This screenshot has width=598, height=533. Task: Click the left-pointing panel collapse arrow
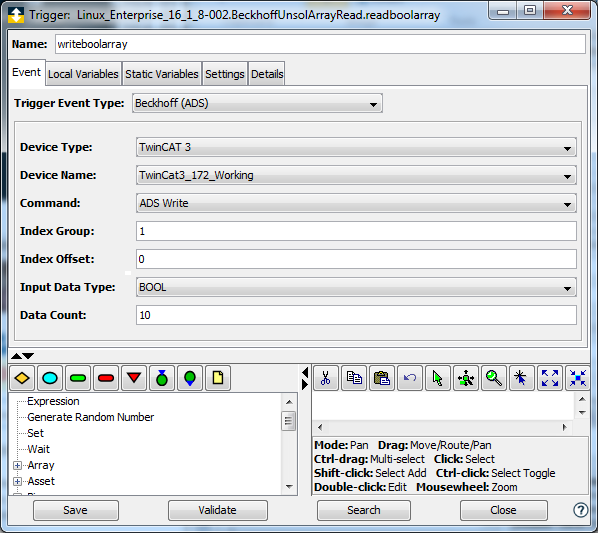pyautogui.click(x=305, y=372)
